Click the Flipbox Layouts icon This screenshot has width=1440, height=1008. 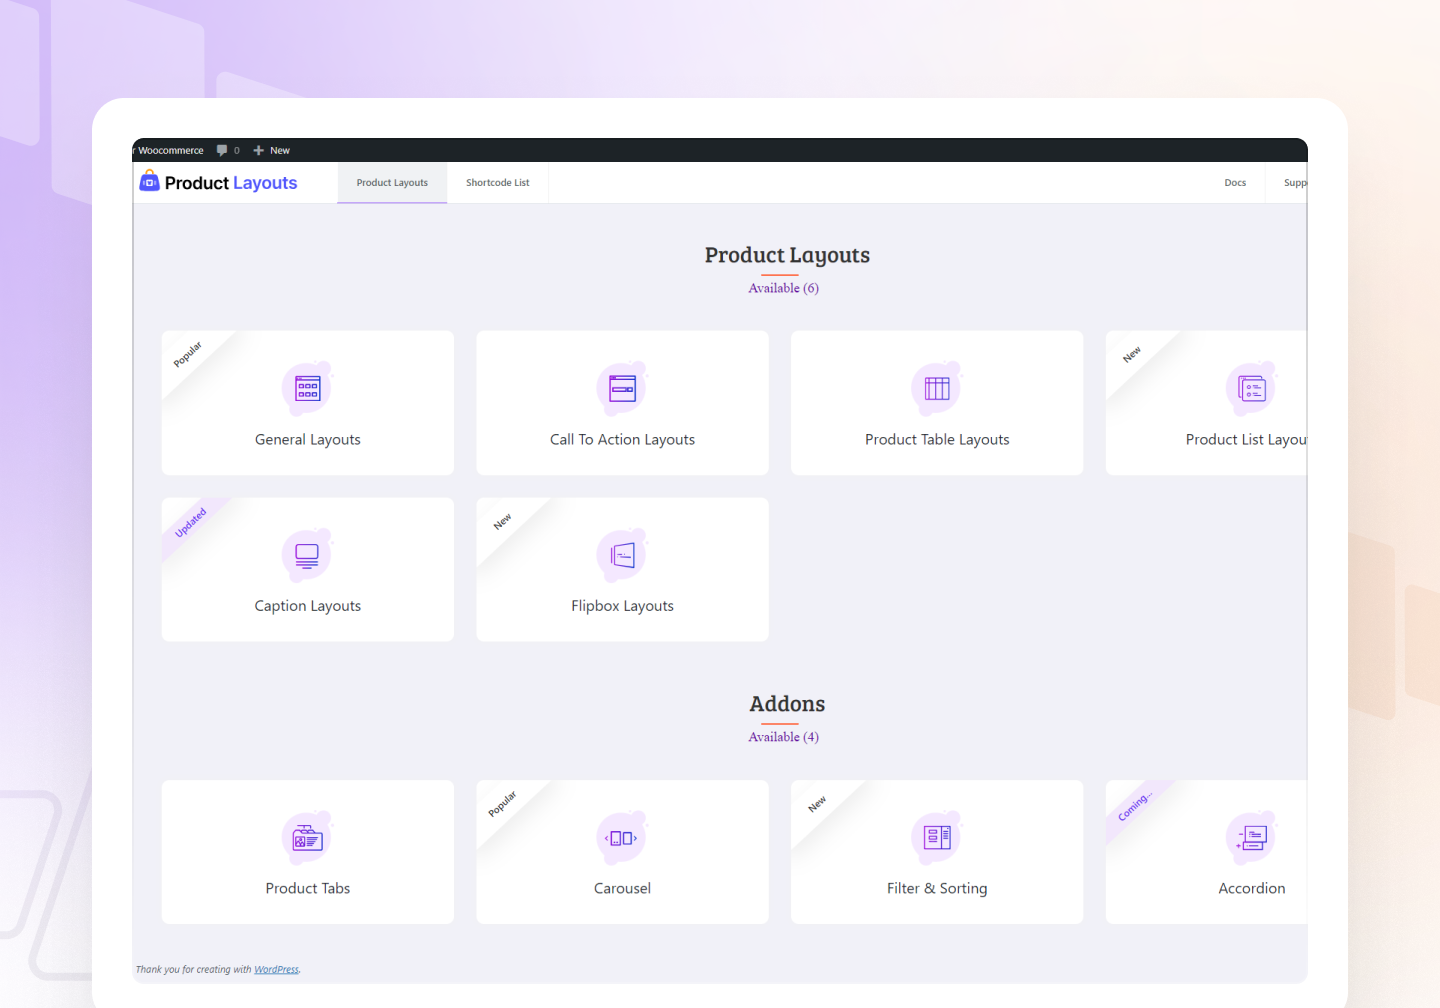(622, 555)
